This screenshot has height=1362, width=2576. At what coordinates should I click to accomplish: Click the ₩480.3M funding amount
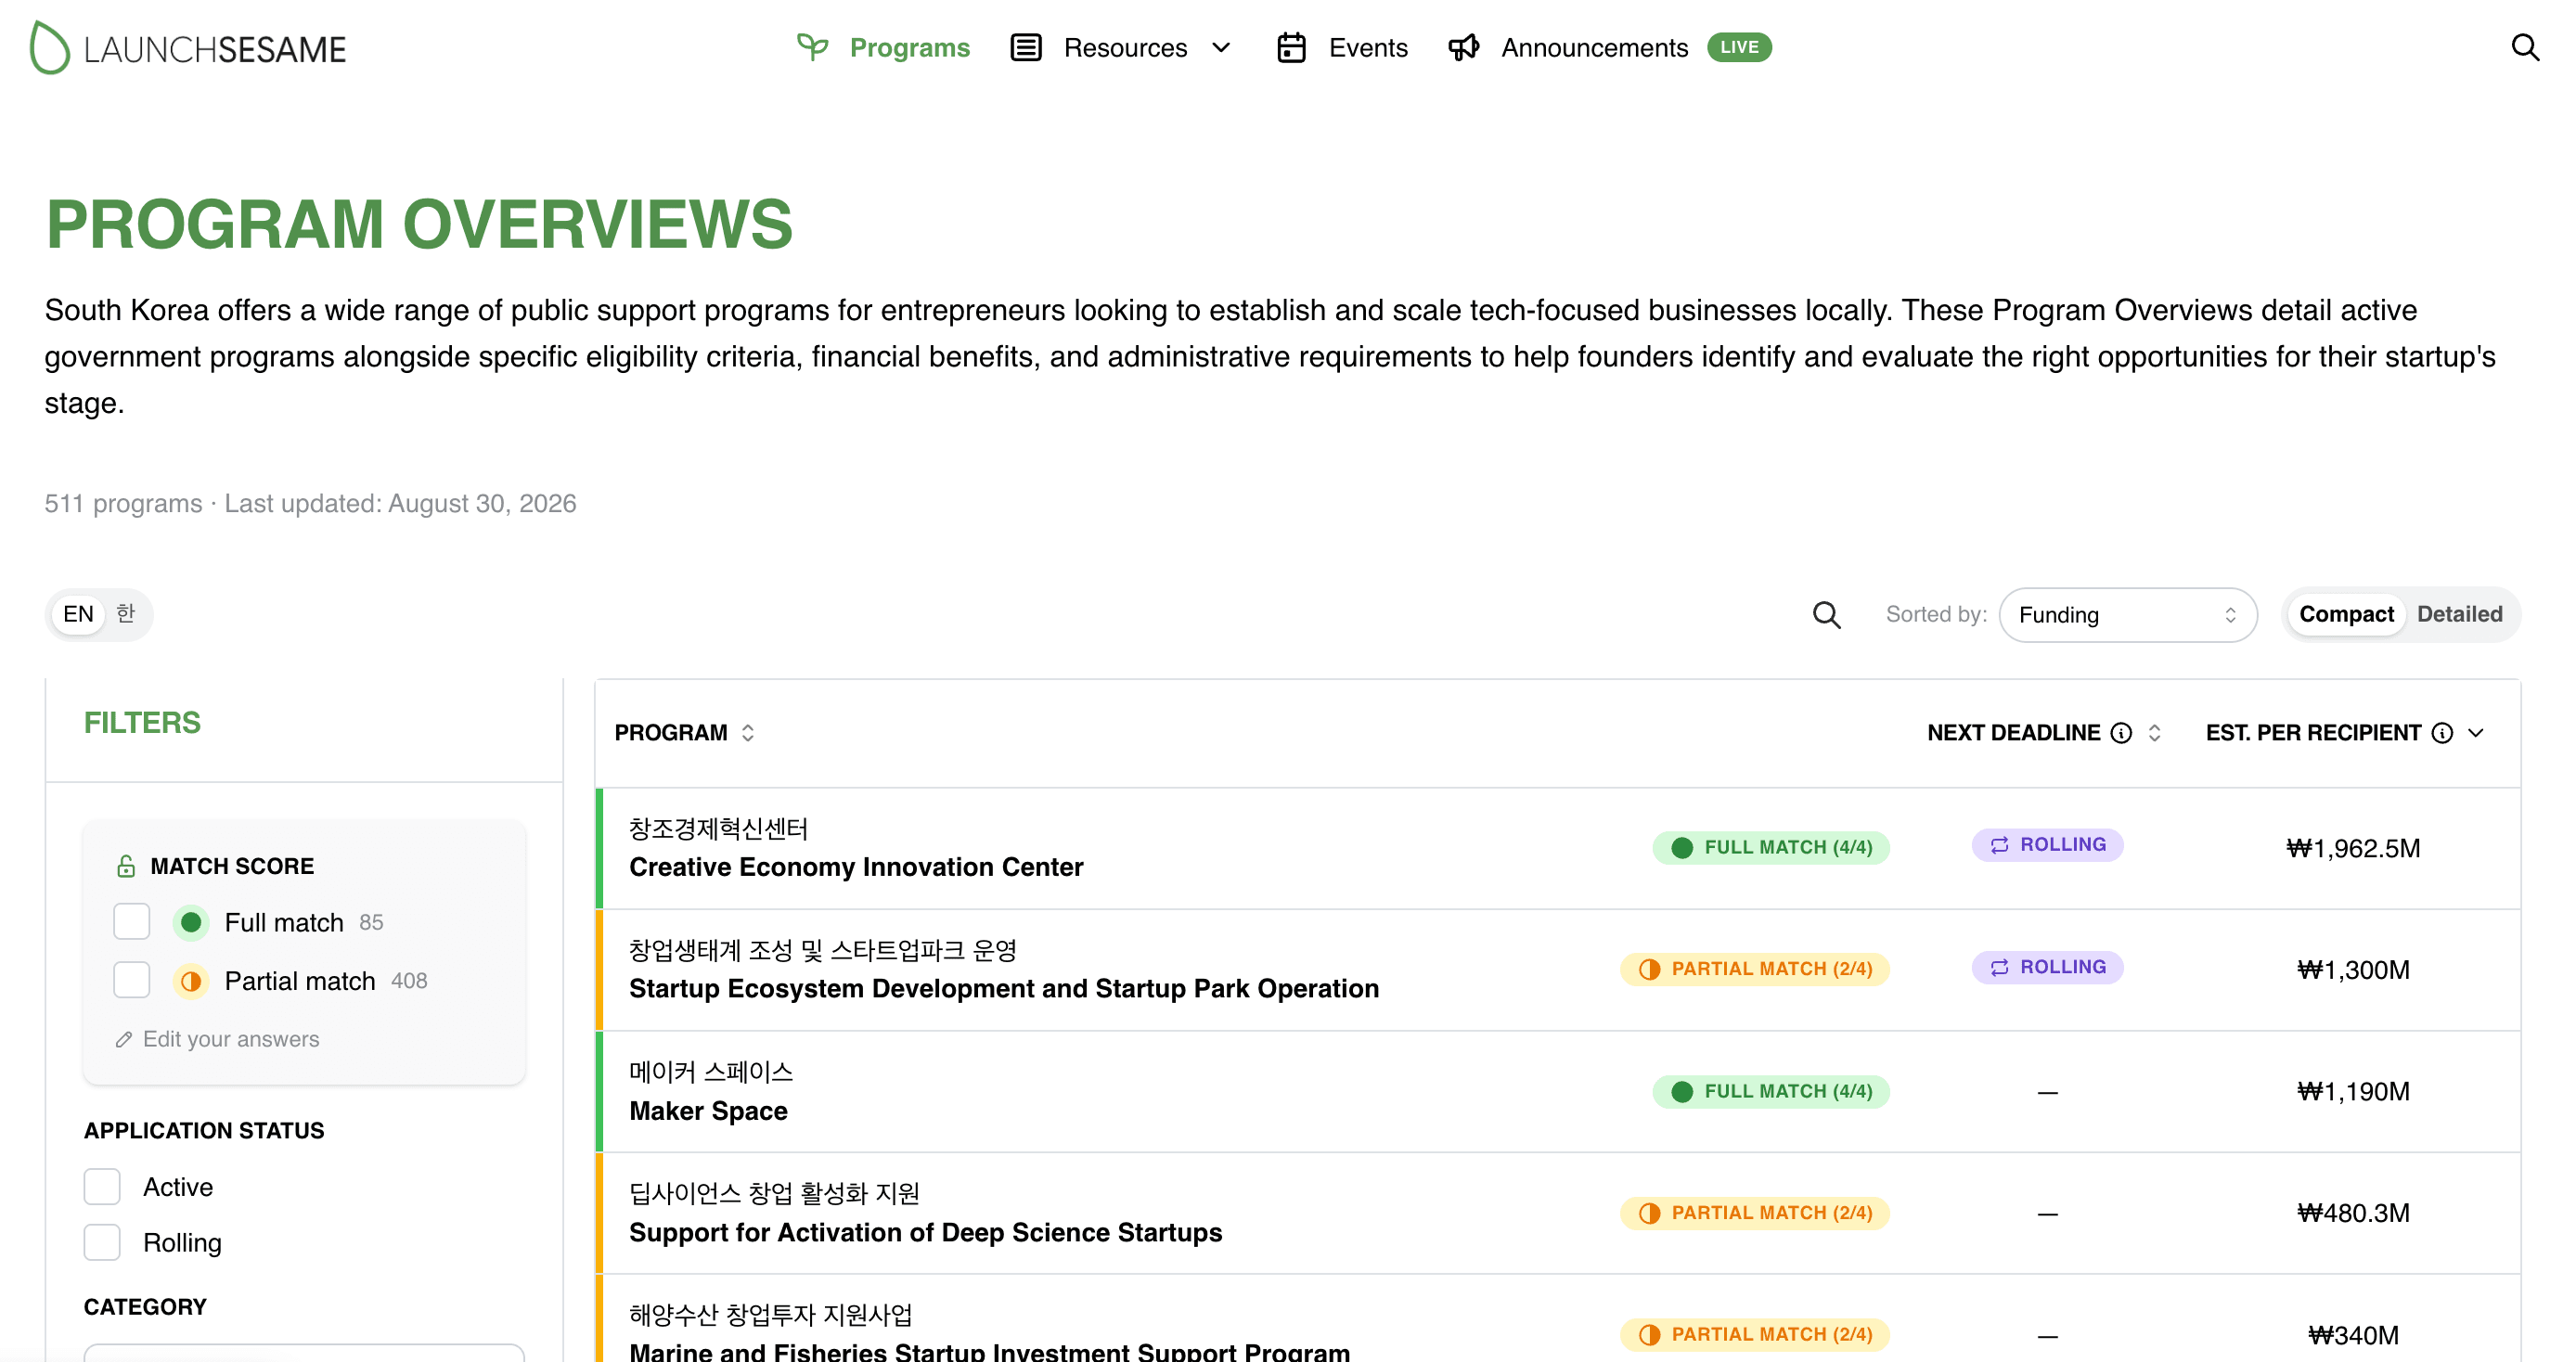pos(2352,1214)
